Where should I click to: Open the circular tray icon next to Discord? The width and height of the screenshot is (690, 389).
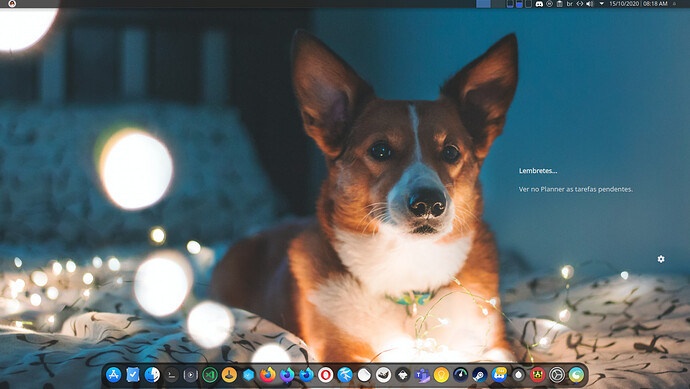549,4
